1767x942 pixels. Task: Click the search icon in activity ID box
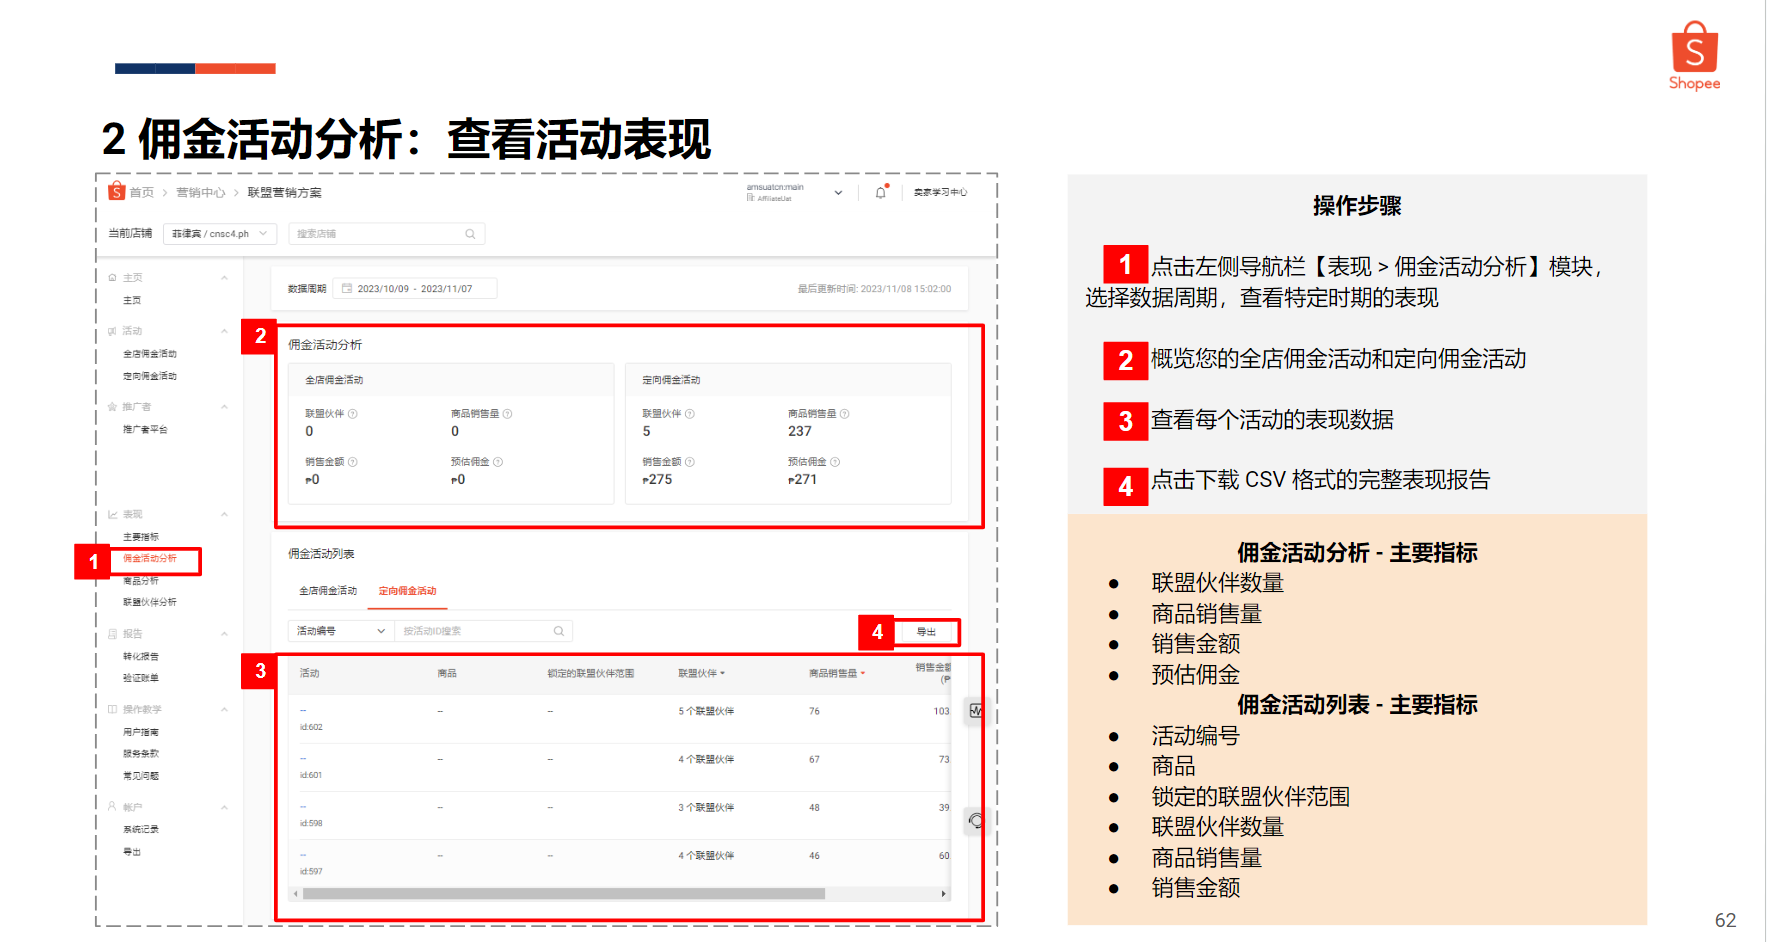tap(559, 631)
